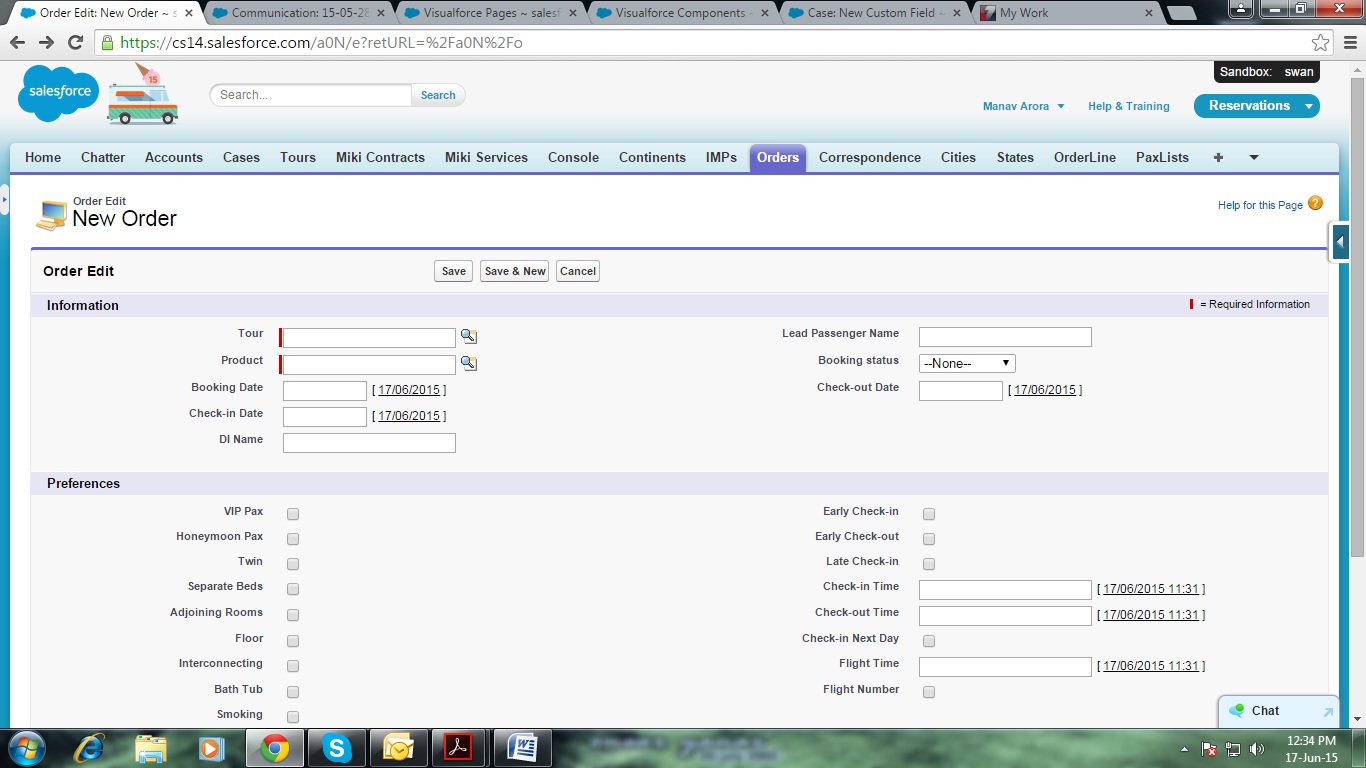Click the Flight Time 17/06/2015 11:31 link

coord(1151,666)
